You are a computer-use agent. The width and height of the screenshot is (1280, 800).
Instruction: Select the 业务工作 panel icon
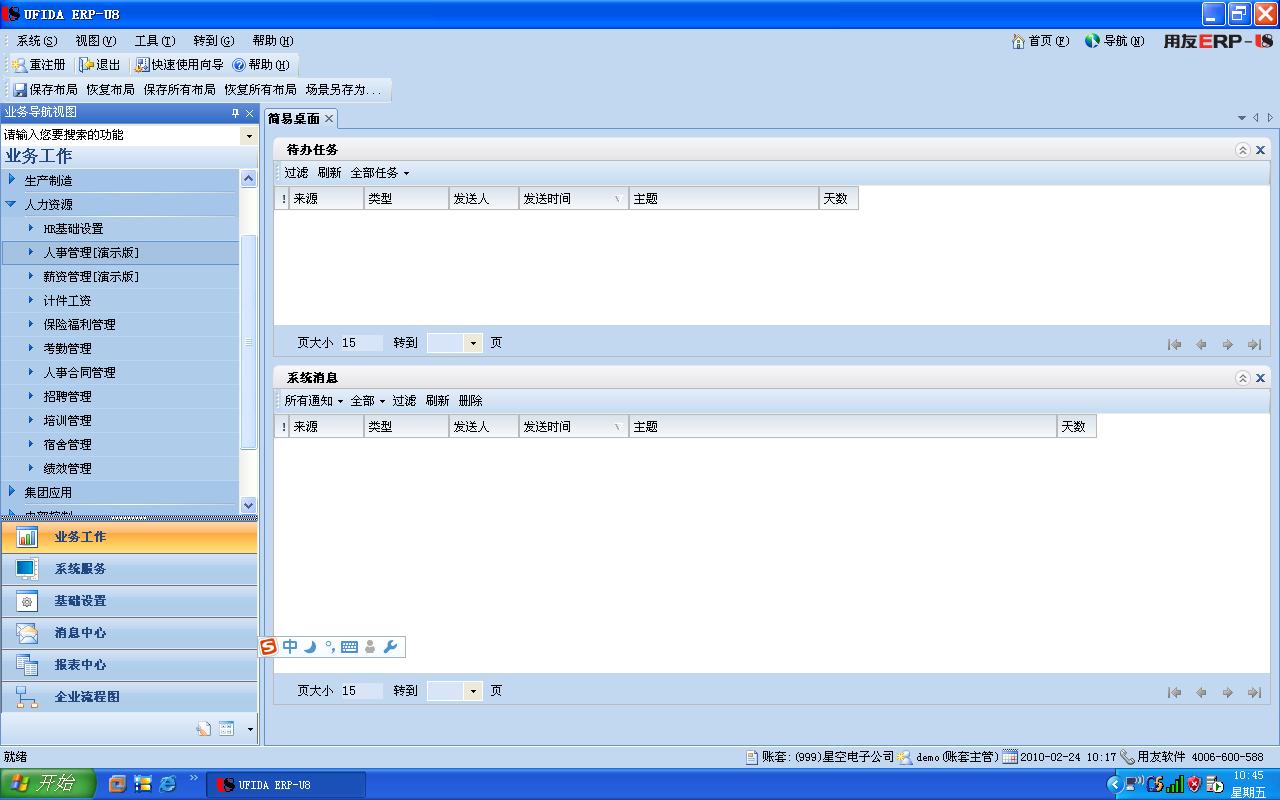pyautogui.click(x=27, y=537)
